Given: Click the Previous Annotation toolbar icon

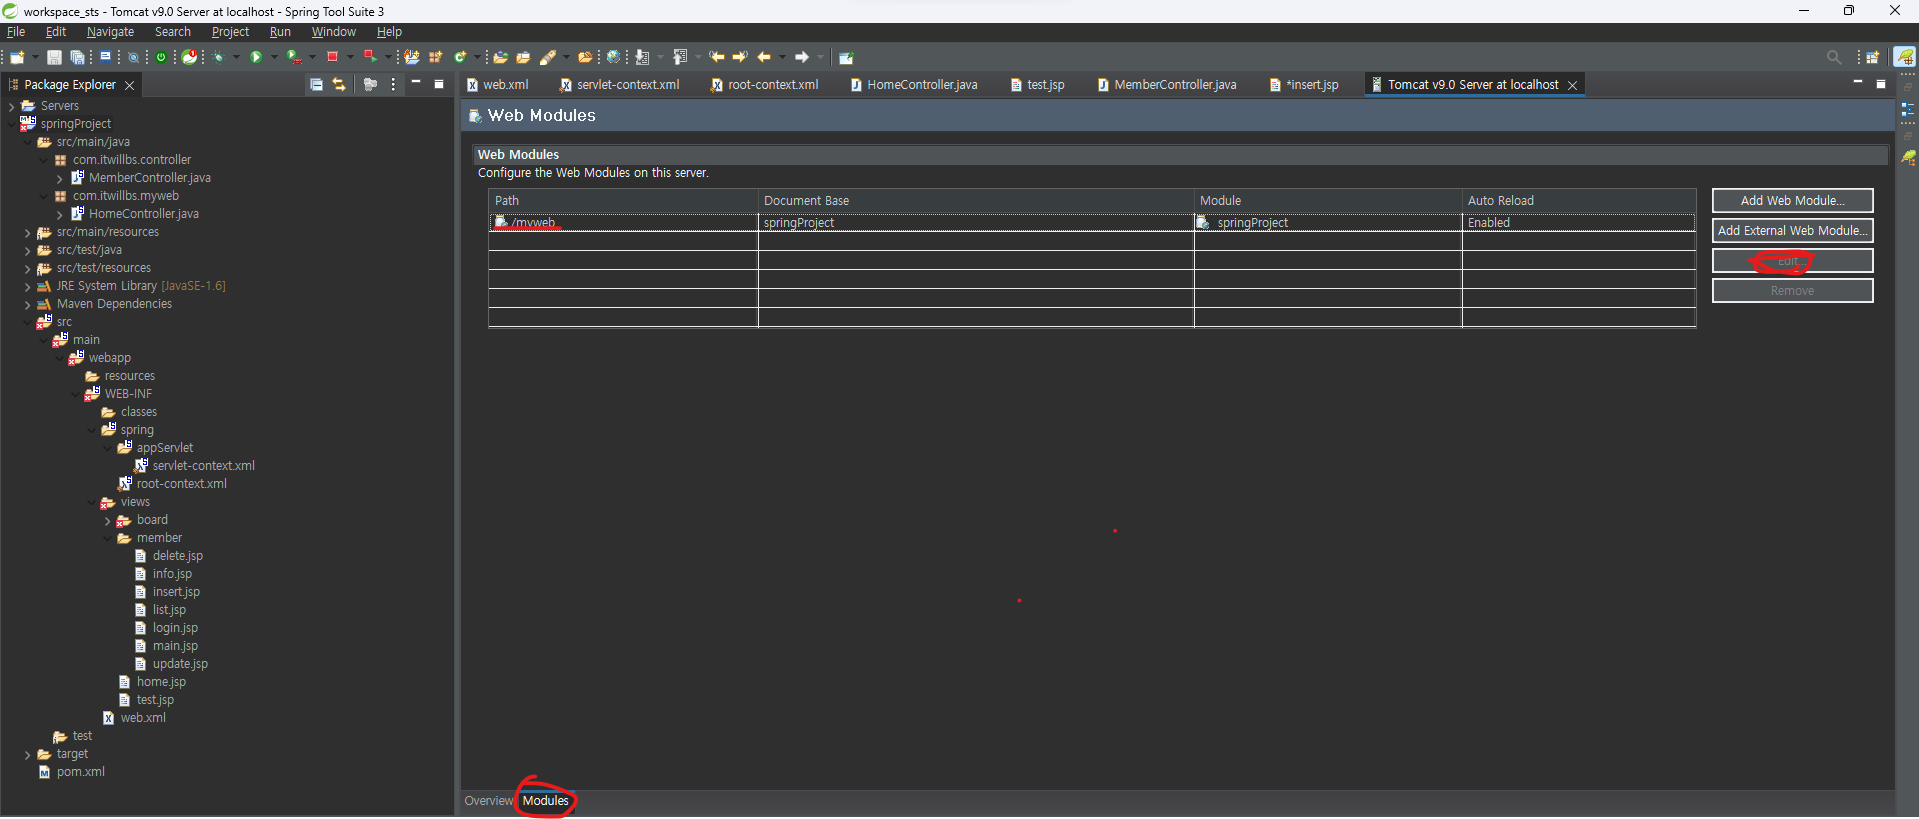Looking at the screenshot, I should coord(680,57).
